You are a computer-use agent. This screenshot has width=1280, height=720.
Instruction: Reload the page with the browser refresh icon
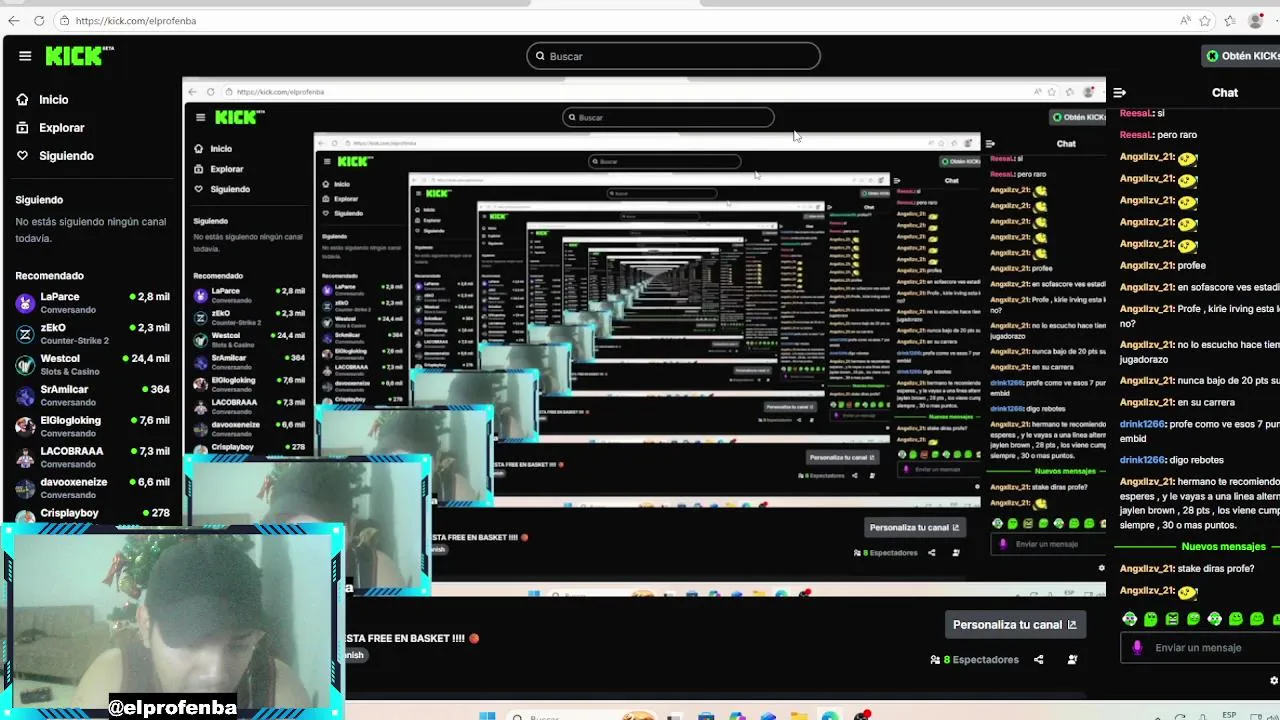[x=39, y=20]
